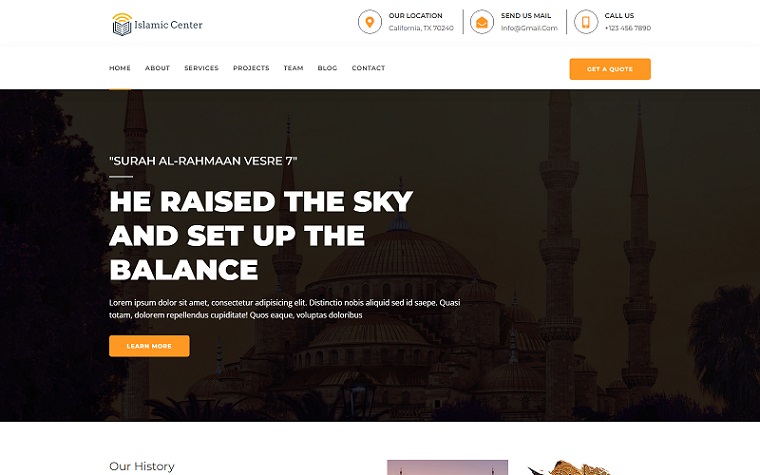The height and width of the screenshot is (475, 760).
Task: Click the info@gmail.com email address
Action: click(529, 28)
